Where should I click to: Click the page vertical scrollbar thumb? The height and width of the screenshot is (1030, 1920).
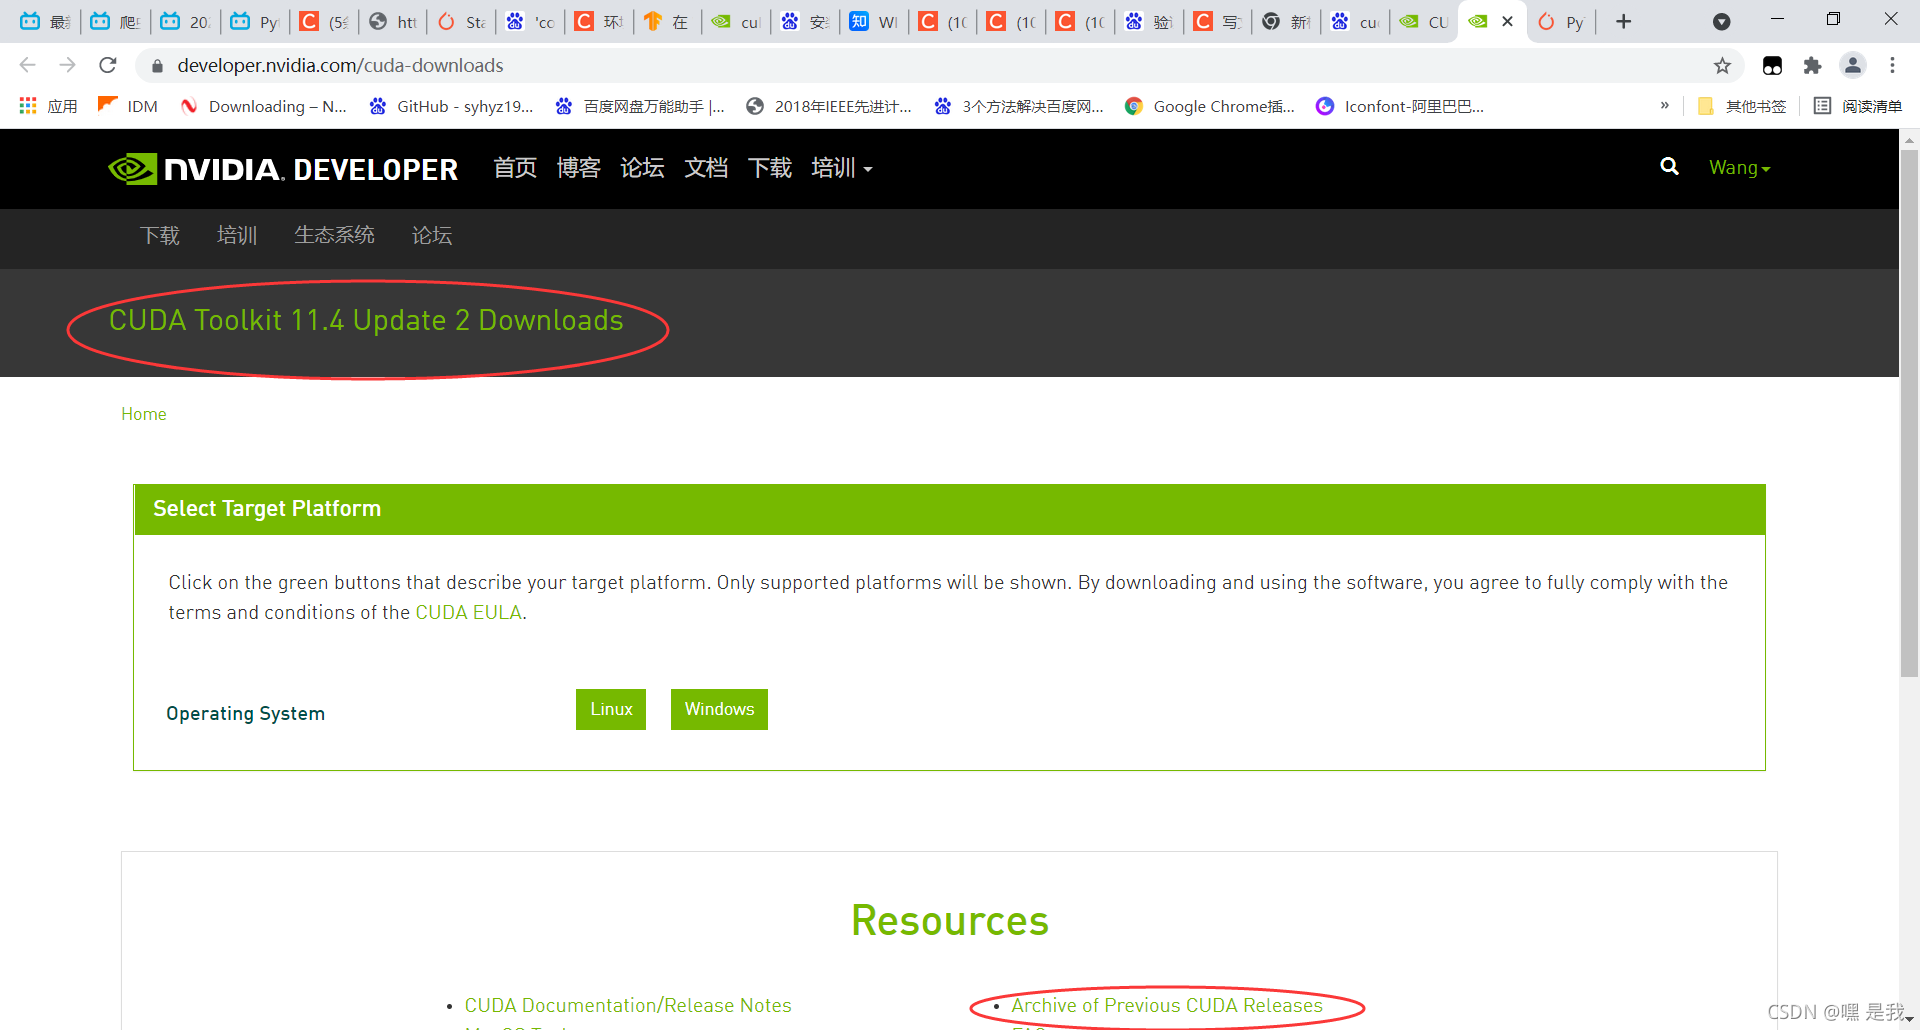point(1909,414)
